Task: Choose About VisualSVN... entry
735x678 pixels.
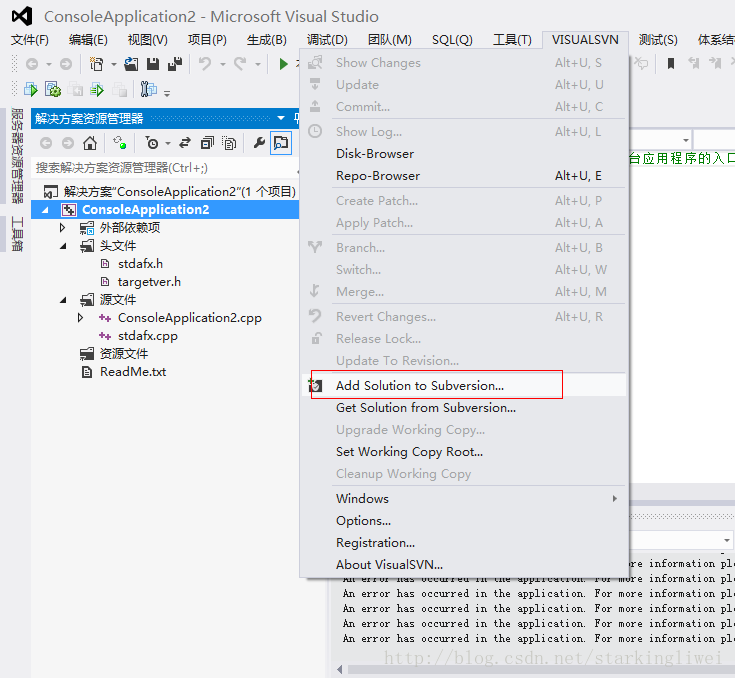Action: click(x=463, y=565)
